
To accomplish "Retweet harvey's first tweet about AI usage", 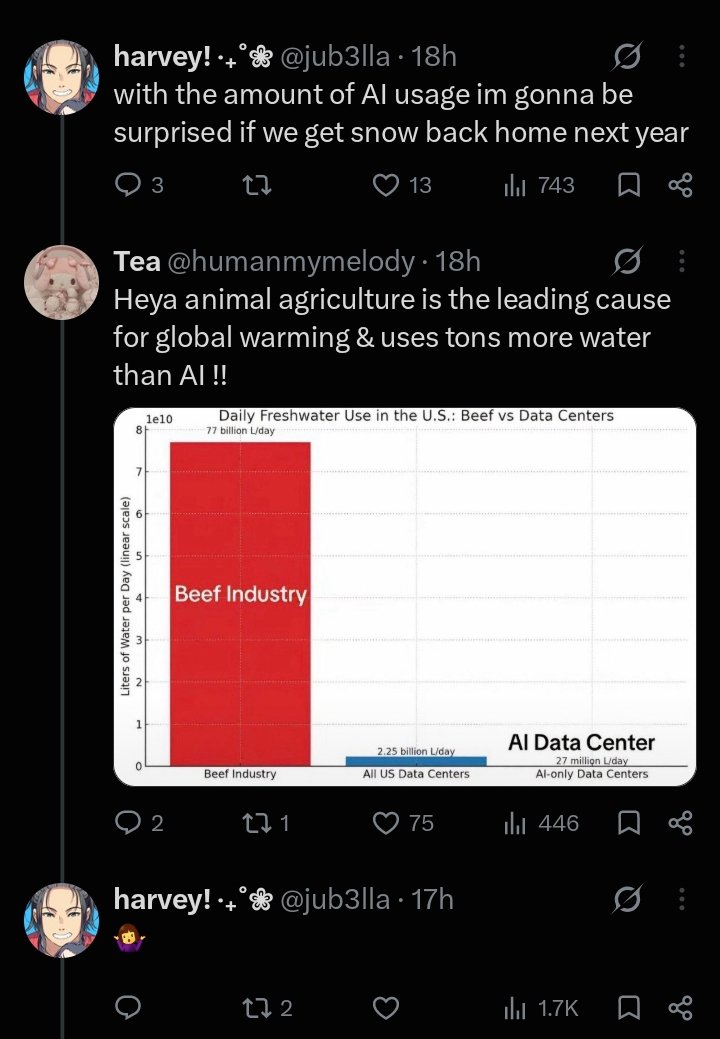I will (x=257, y=185).
